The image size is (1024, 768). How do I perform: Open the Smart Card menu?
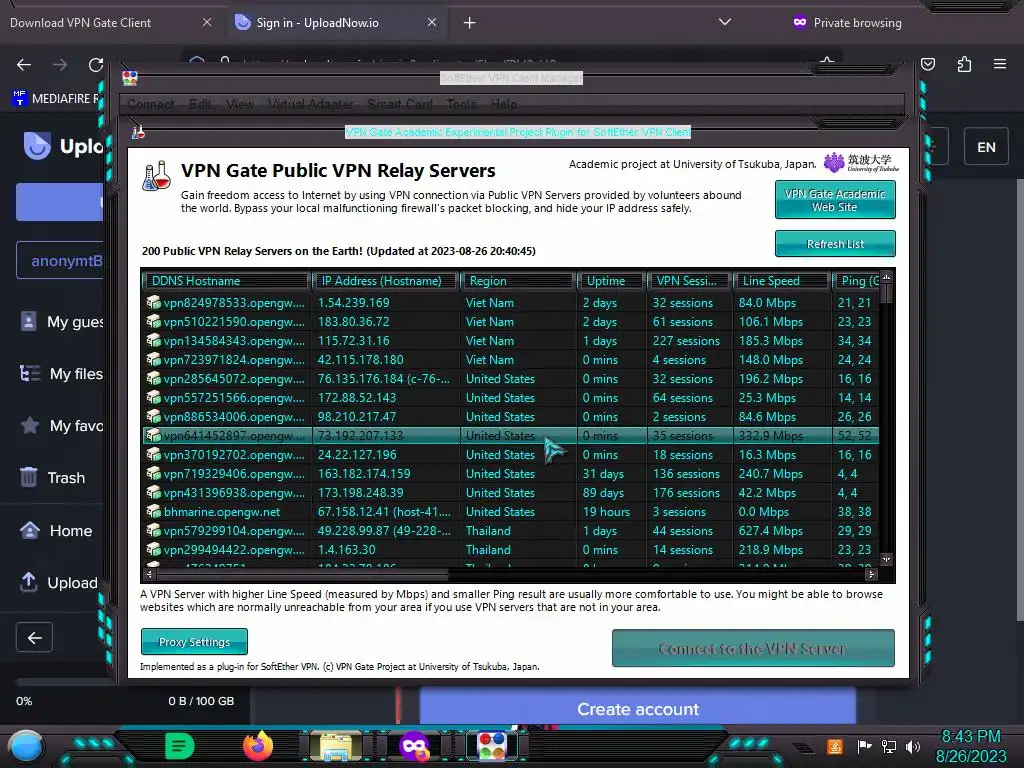coord(400,104)
